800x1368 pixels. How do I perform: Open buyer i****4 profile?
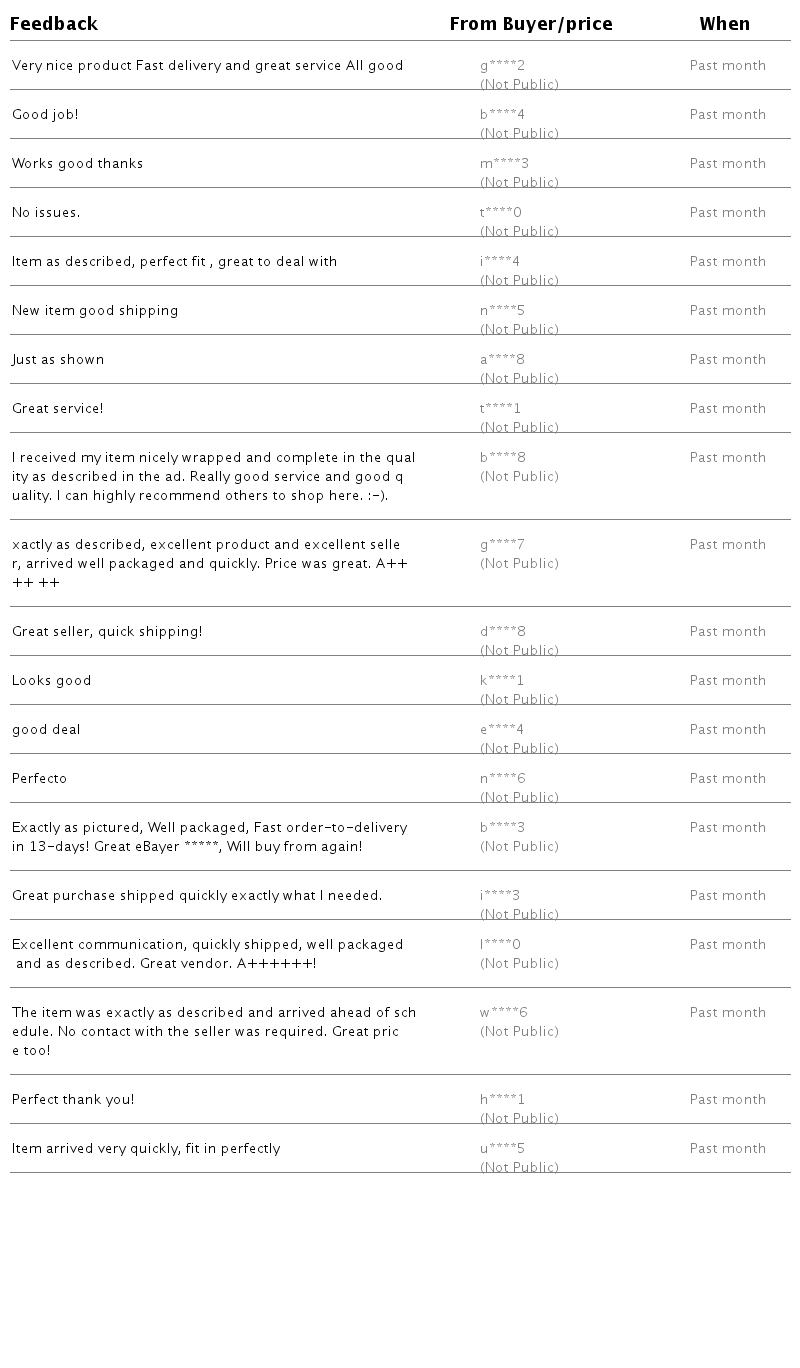500,262
